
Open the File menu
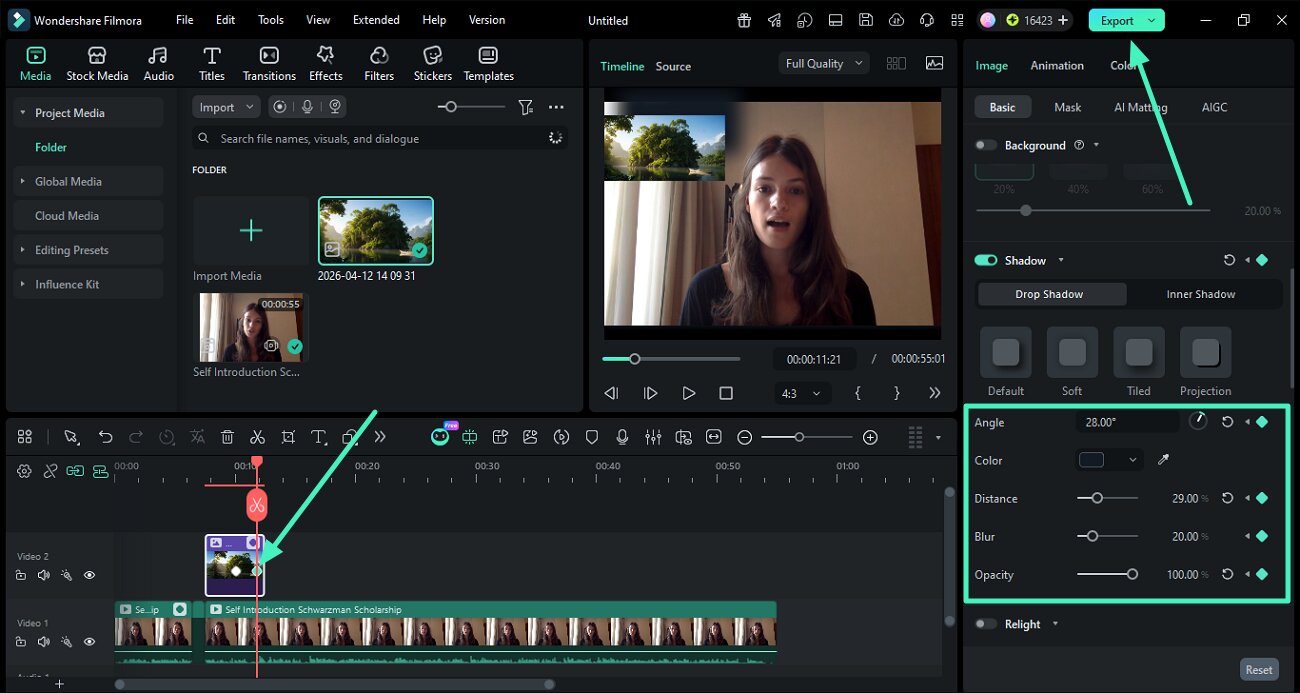185,20
